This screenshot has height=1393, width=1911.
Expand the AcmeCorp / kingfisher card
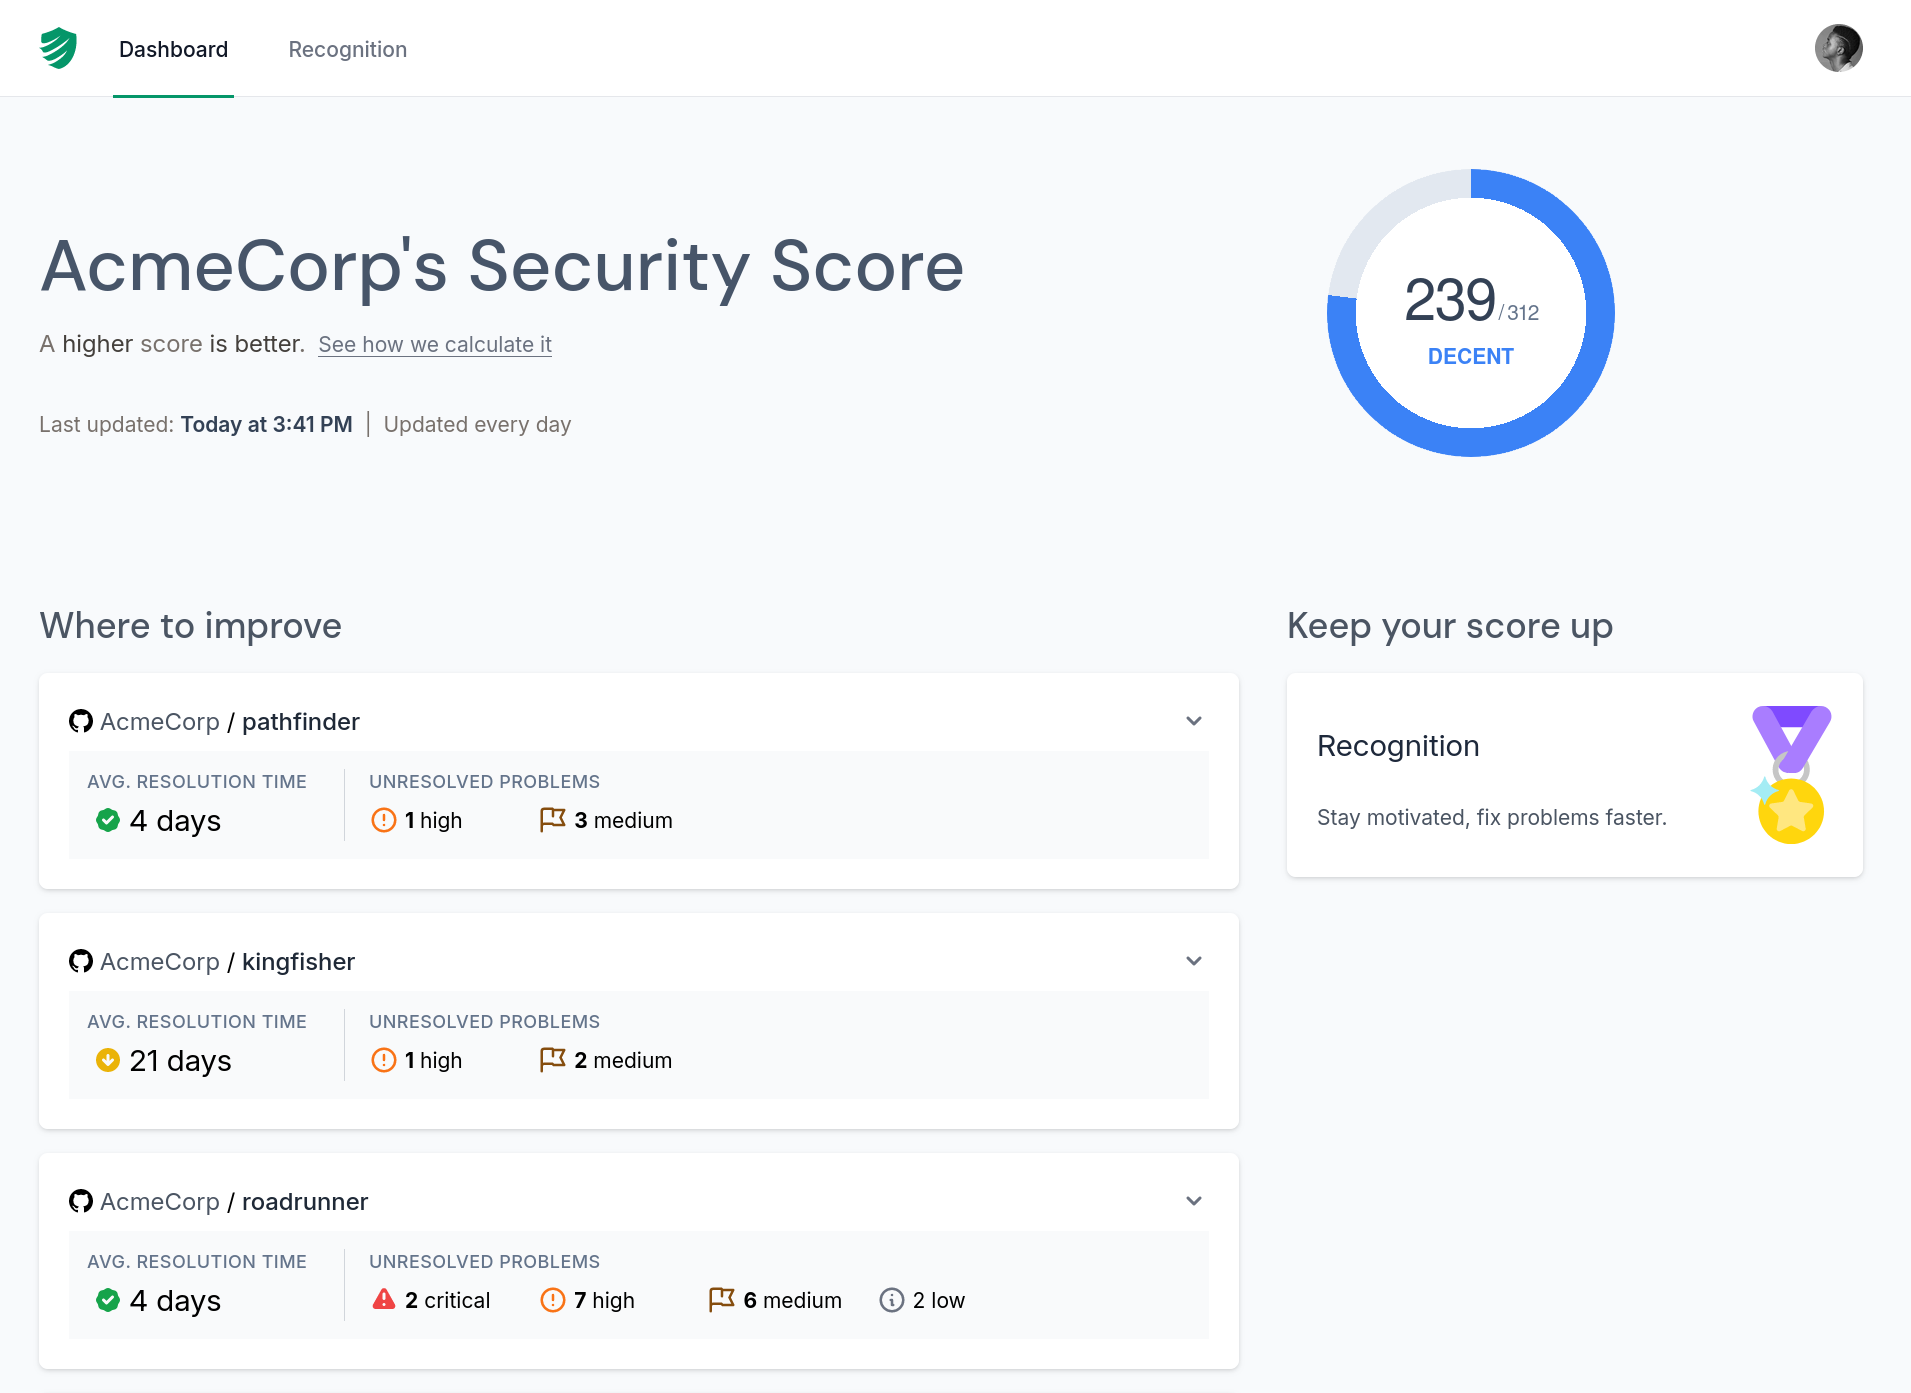(1193, 960)
